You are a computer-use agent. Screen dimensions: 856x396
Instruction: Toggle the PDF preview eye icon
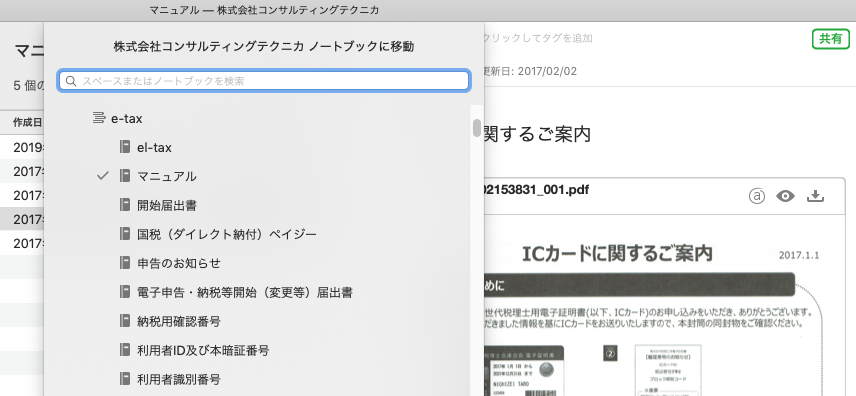click(786, 197)
